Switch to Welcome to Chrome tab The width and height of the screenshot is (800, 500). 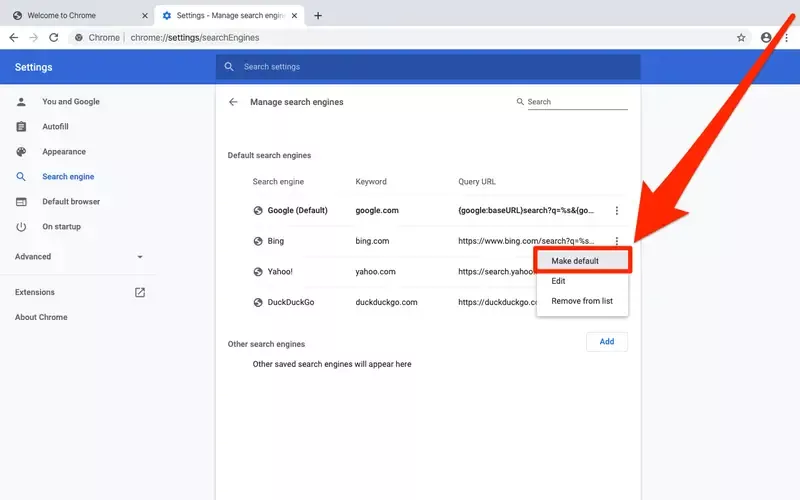pyautogui.click(x=77, y=15)
